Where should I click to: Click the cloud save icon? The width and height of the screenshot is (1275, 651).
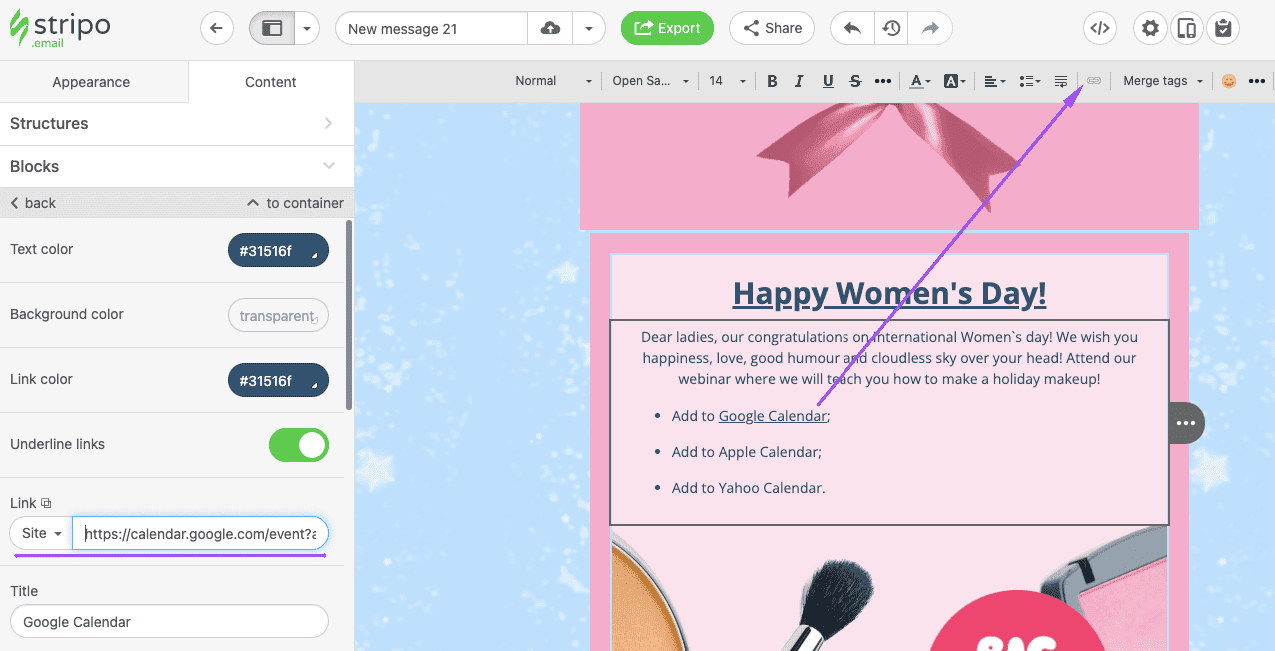[x=550, y=28]
